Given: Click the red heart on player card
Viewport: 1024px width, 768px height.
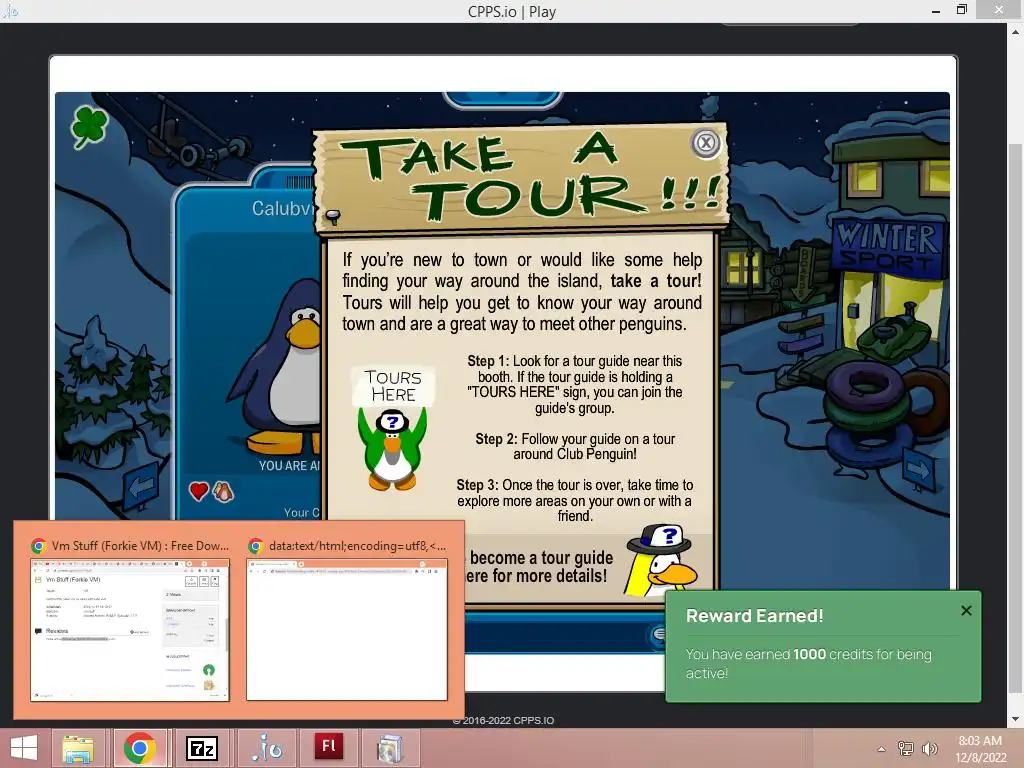Looking at the screenshot, I should pos(199,490).
